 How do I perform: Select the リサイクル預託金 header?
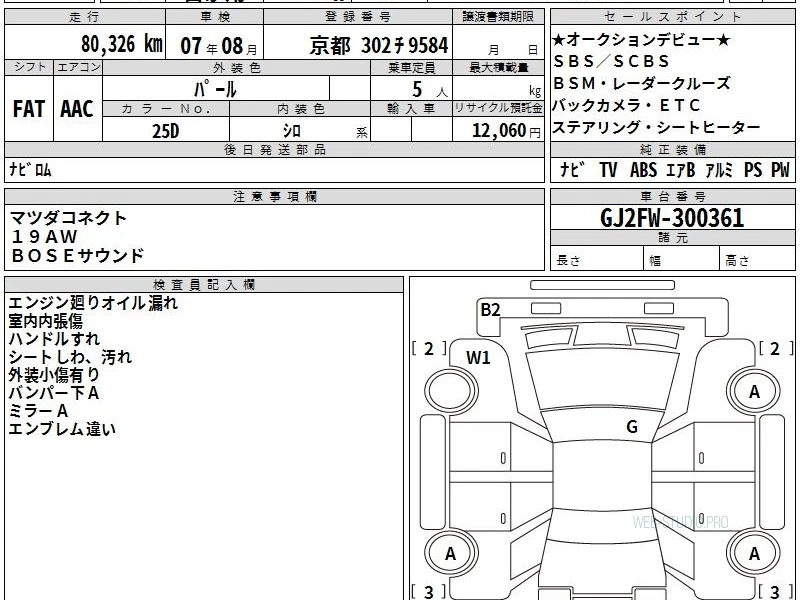pos(498,109)
